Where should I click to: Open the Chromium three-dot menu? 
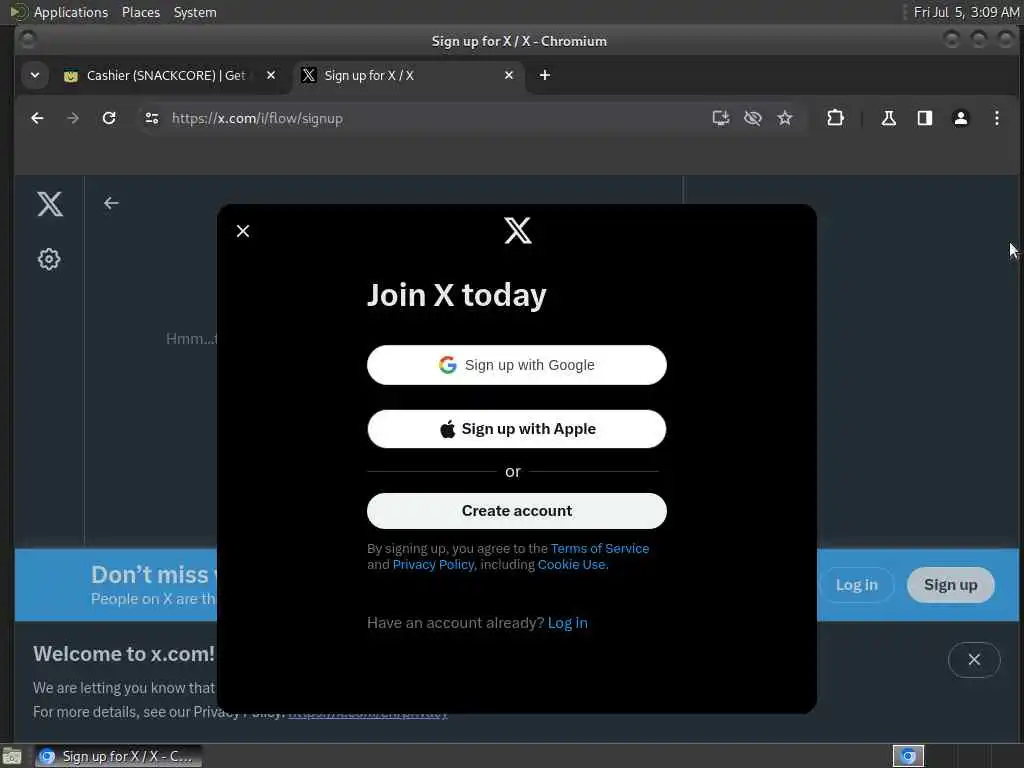coord(997,118)
